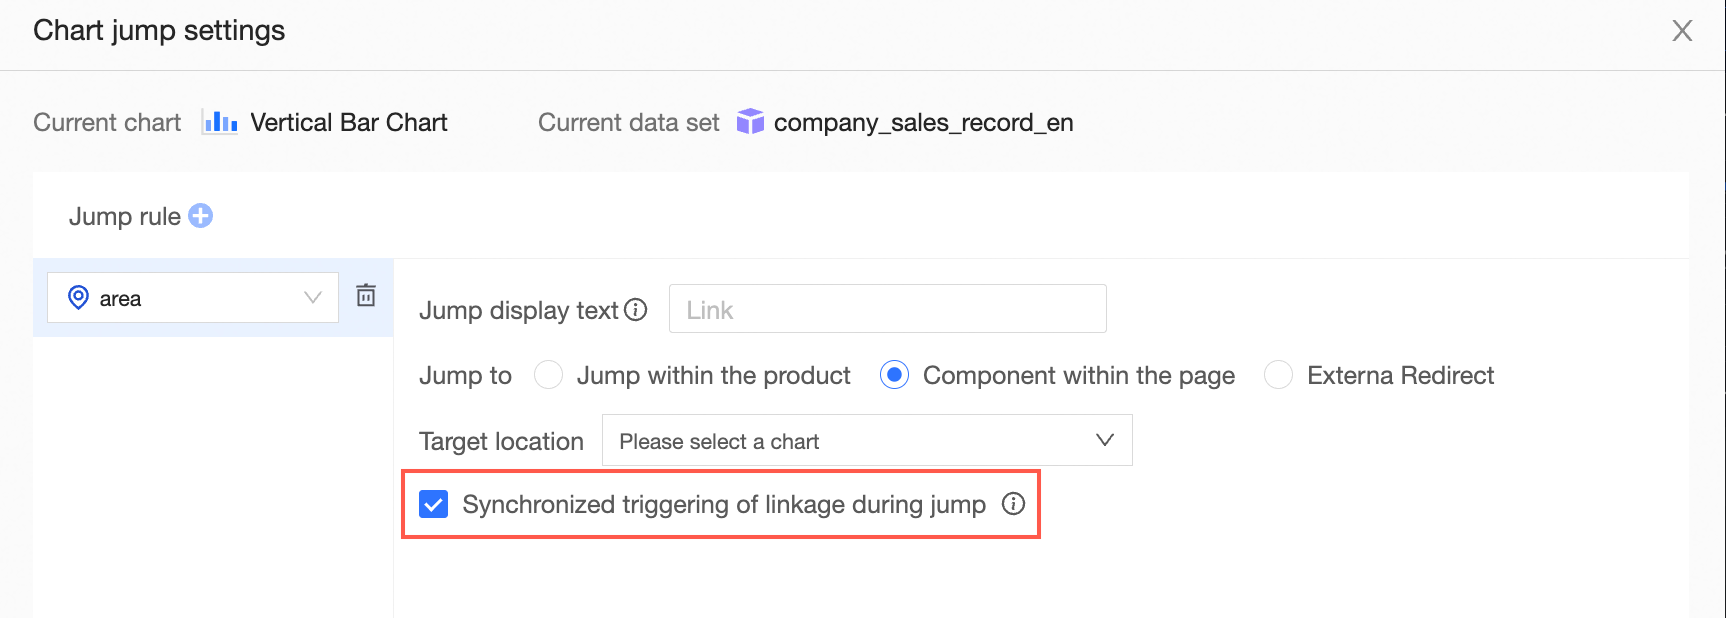Close the Chart jump settings dialog

click(1682, 31)
